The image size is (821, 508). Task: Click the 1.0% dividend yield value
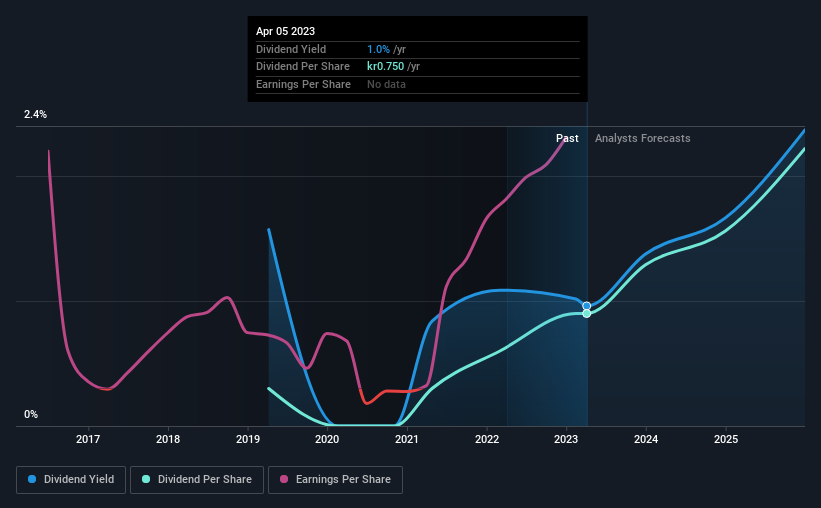[x=378, y=49]
